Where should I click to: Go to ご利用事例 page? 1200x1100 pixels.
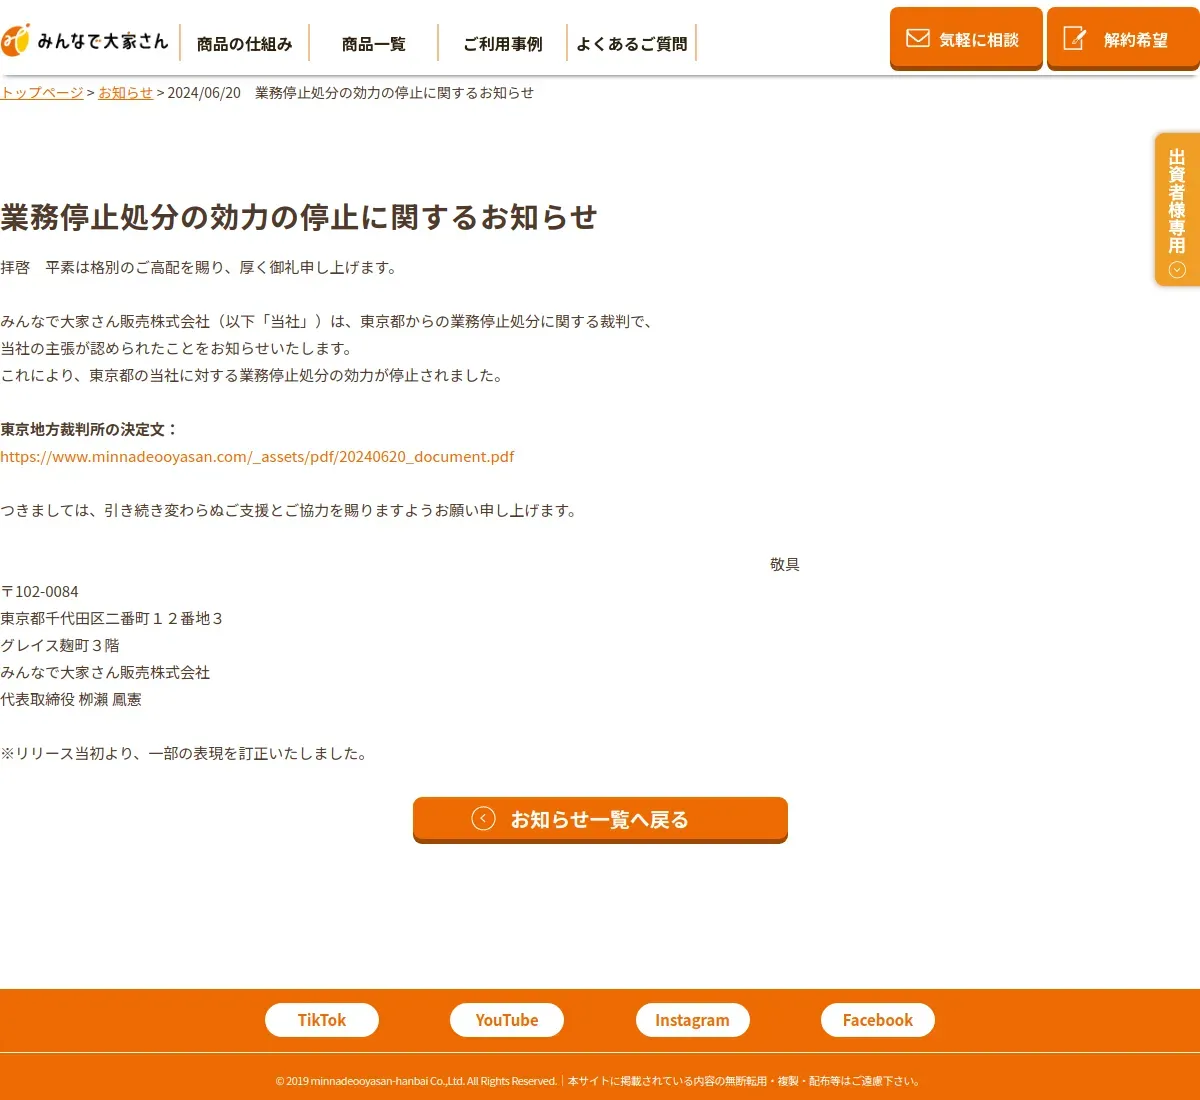[x=503, y=44]
